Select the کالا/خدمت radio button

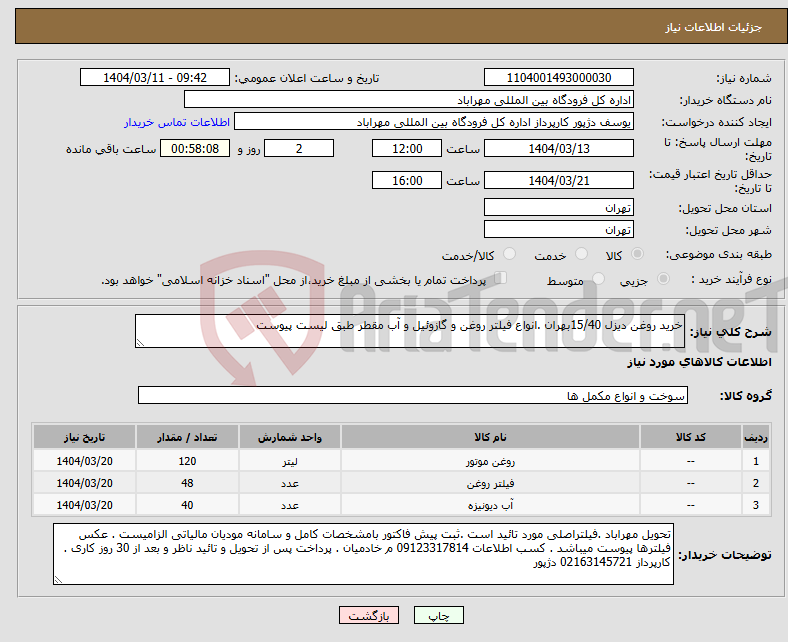(509, 254)
